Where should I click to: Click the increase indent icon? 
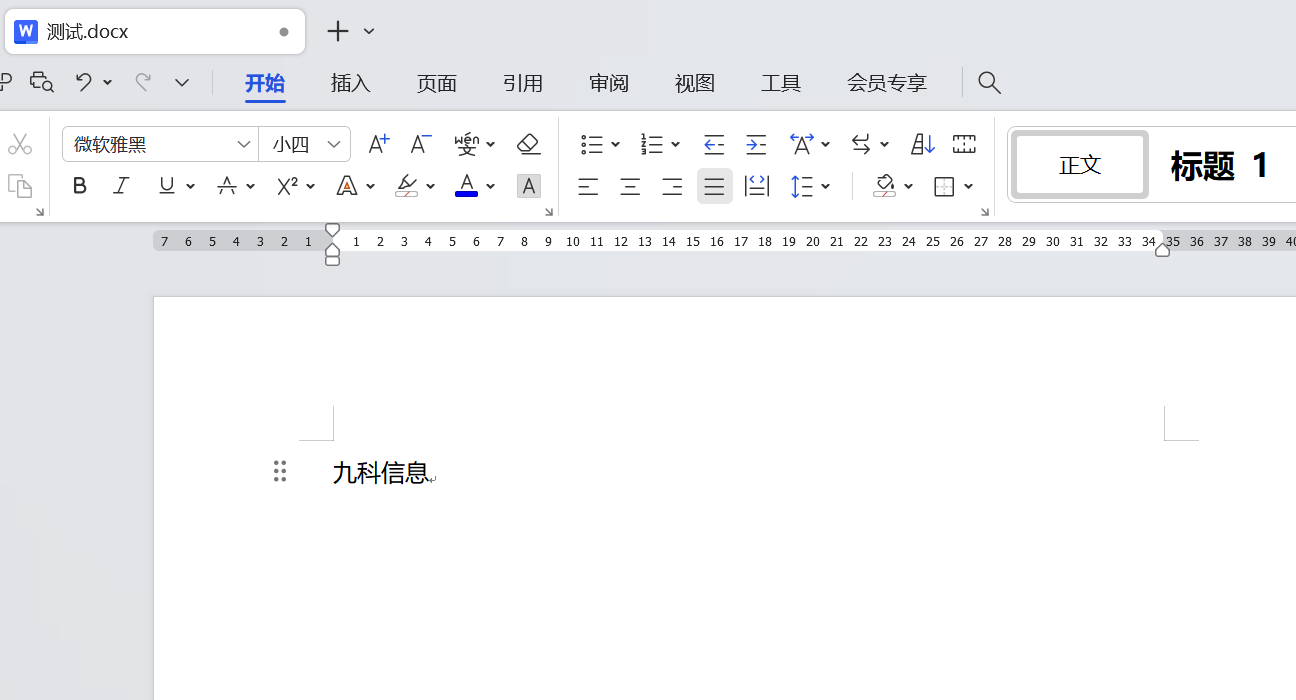[756, 144]
